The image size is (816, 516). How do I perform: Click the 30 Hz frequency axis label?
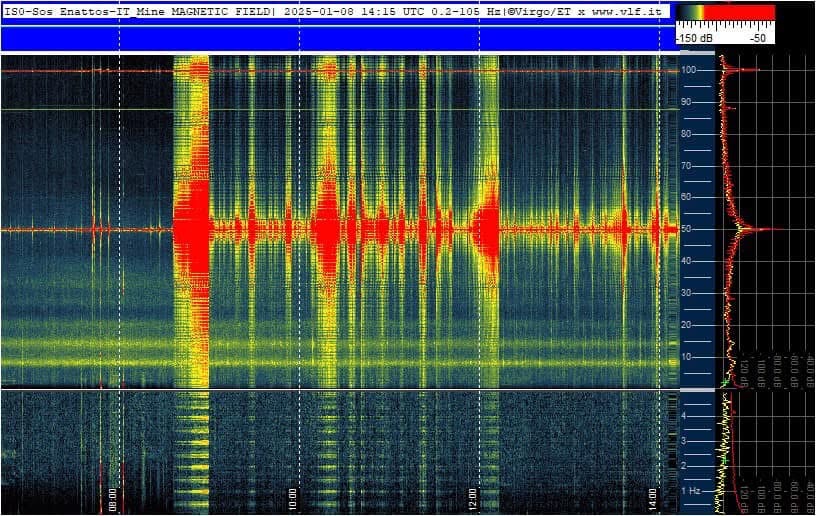pyautogui.click(x=688, y=293)
